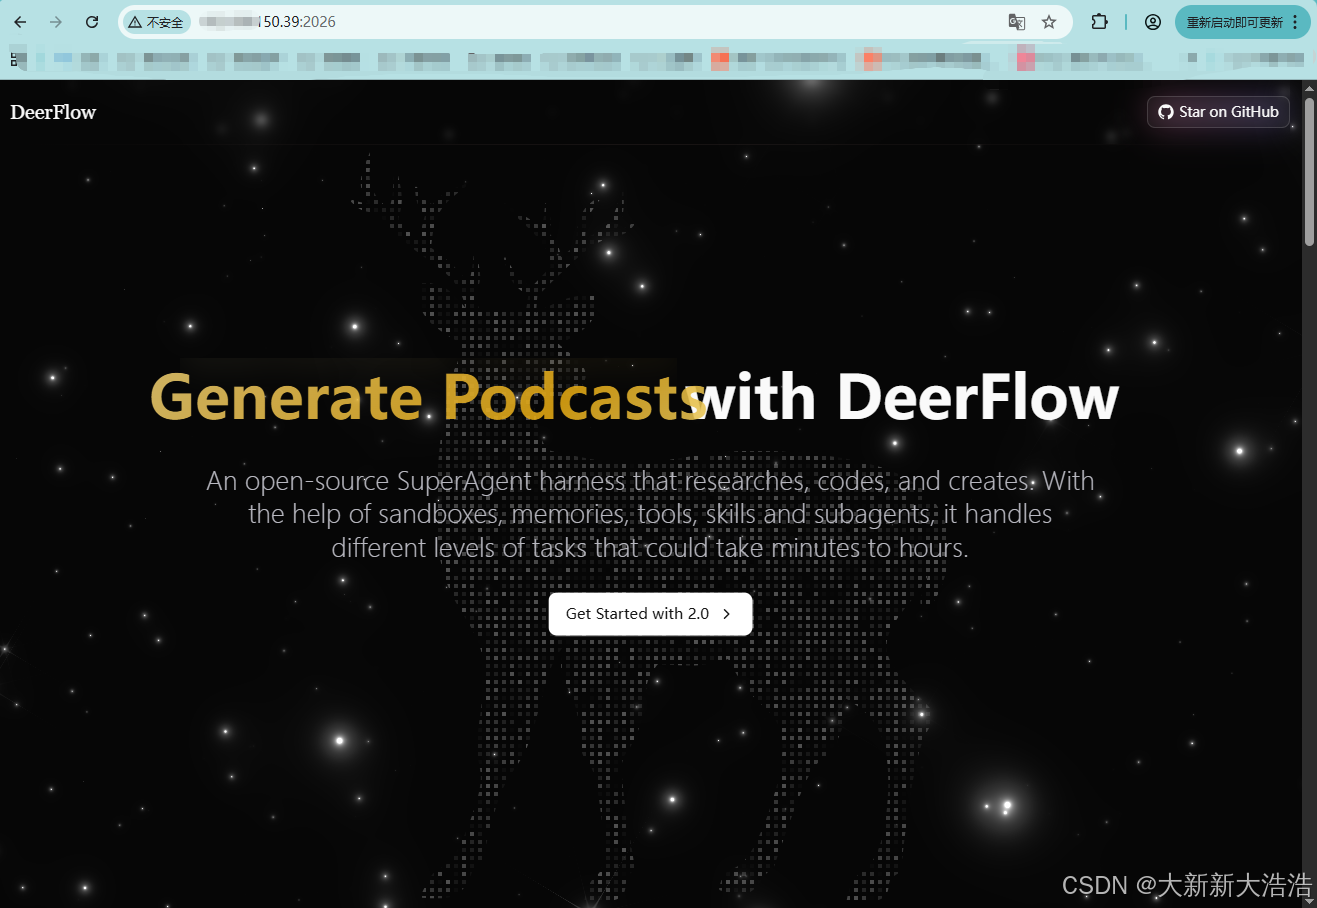
Task: Click the 'with DeerFlow' heading text
Action: 905,397
